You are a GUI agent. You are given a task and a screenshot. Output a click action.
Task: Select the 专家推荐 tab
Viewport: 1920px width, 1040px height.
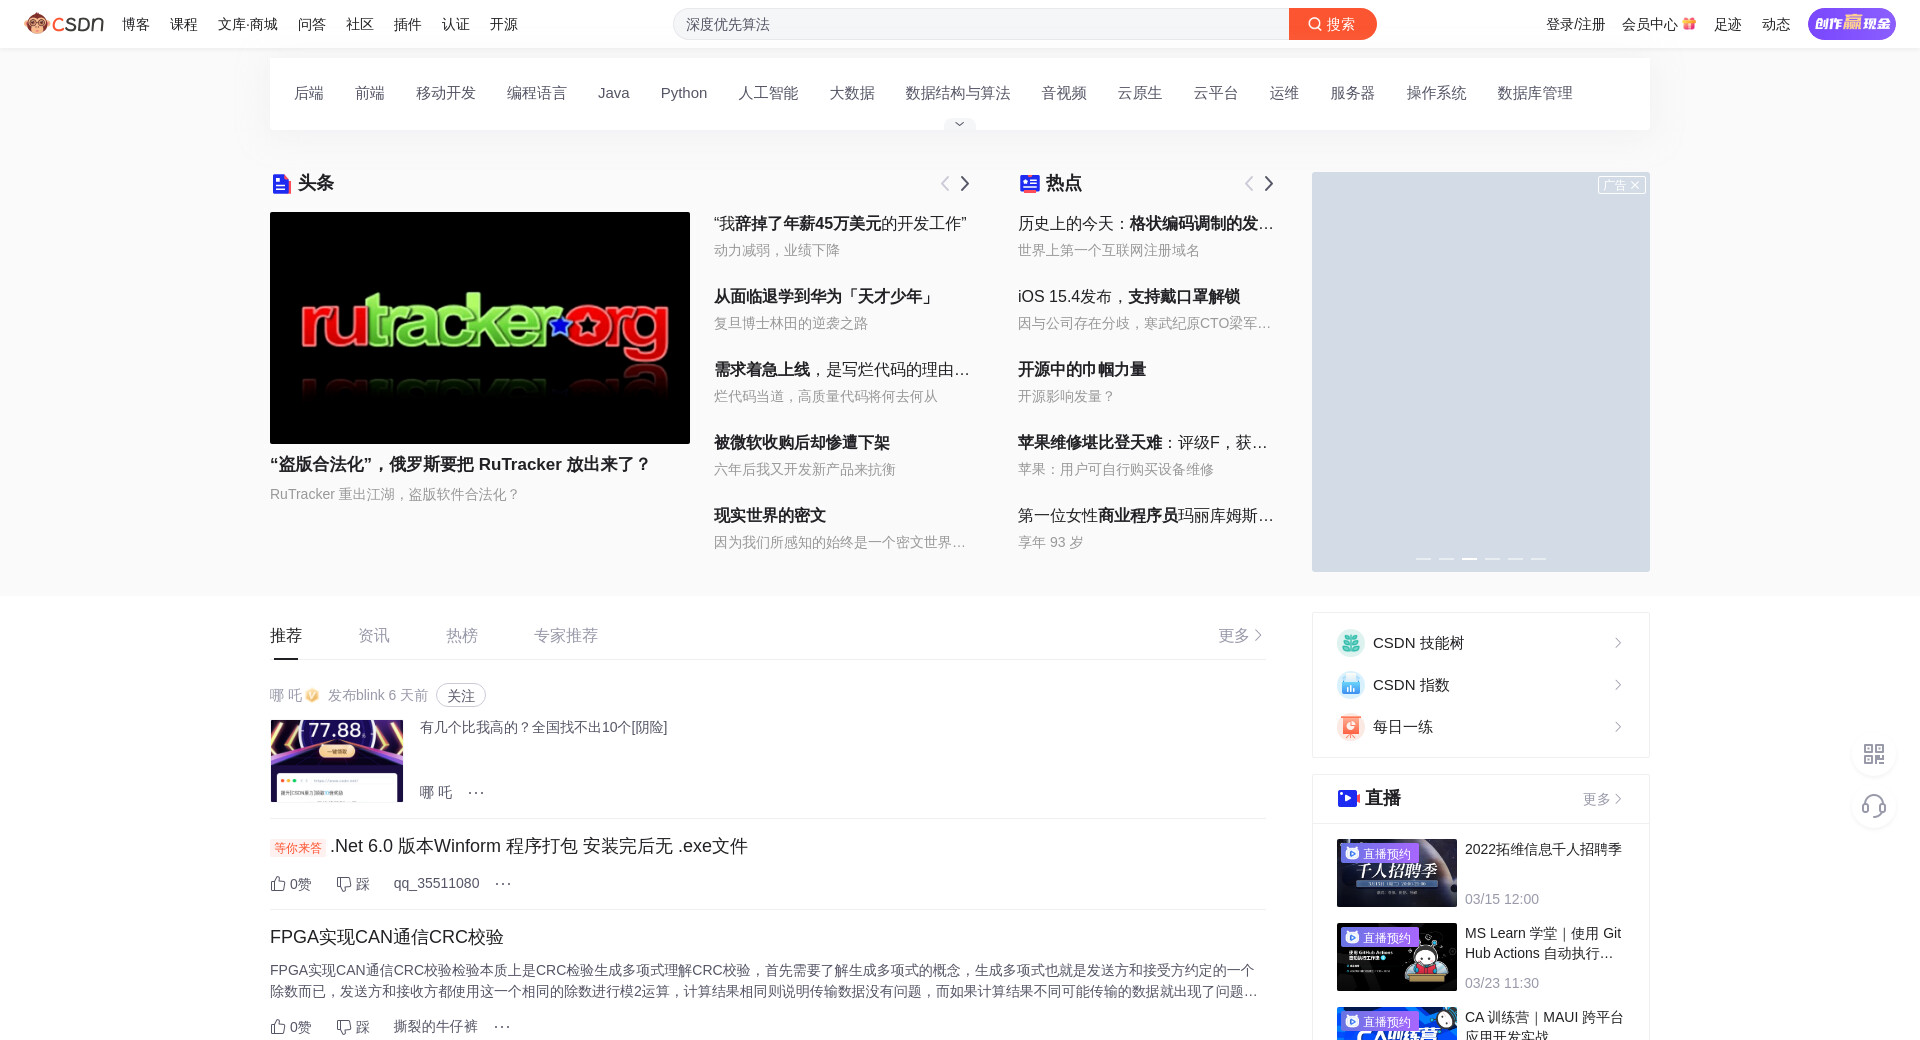pos(565,636)
